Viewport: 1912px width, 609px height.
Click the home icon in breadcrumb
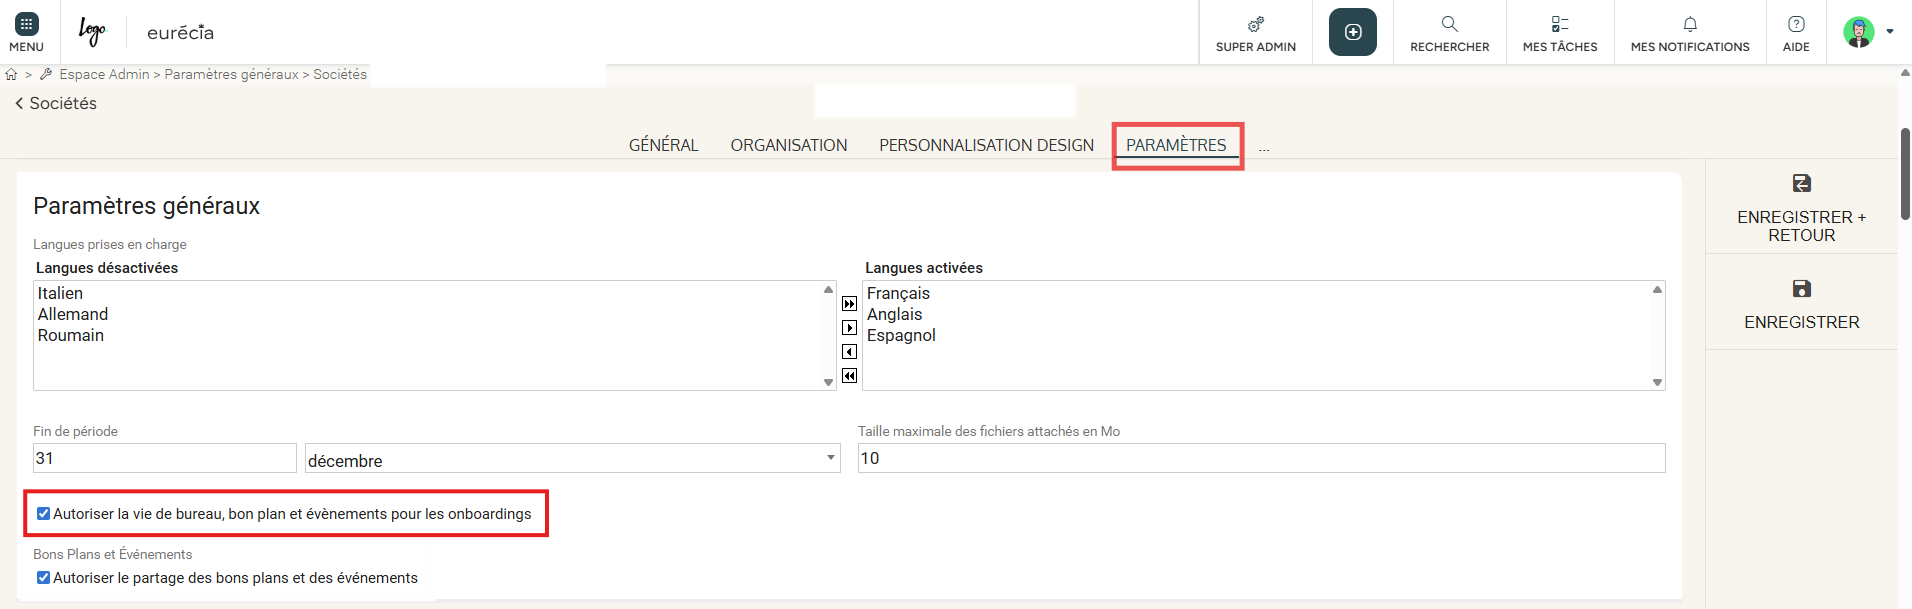[x=12, y=75]
